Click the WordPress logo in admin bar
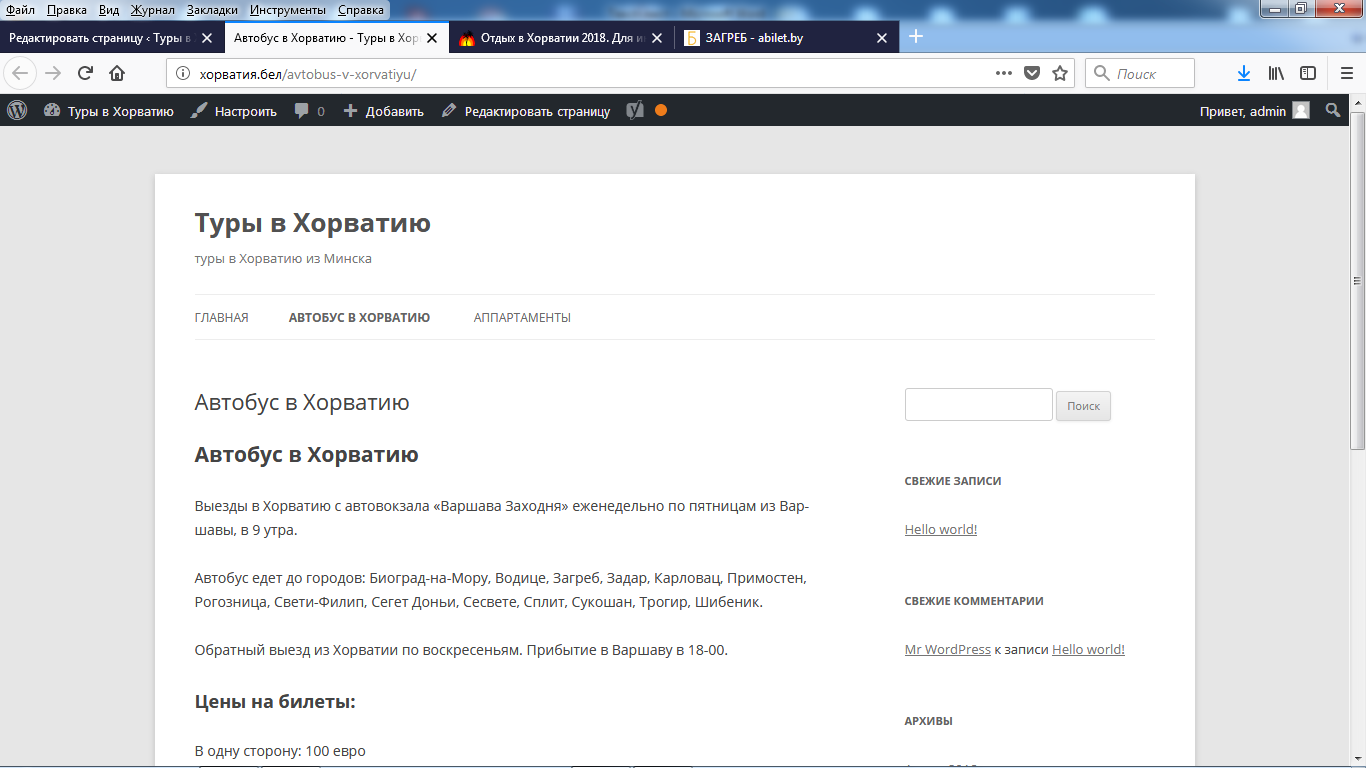The image size is (1366, 768). point(17,111)
